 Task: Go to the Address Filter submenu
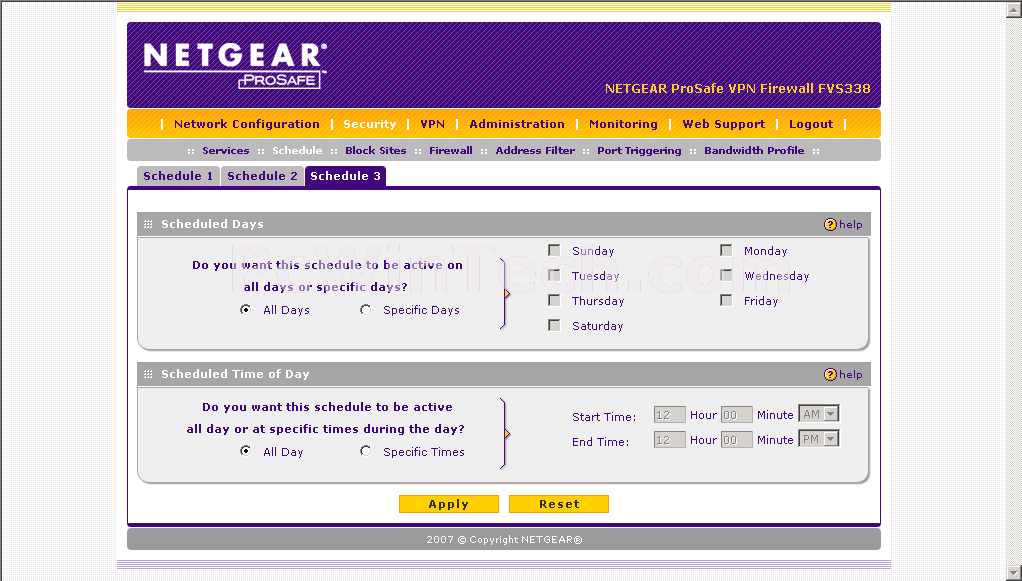[535, 151]
